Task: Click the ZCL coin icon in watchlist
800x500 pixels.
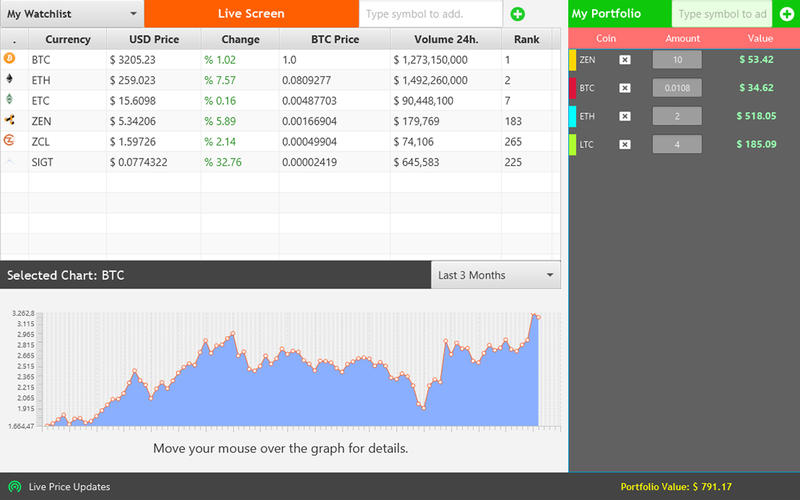Action: [x=10, y=140]
